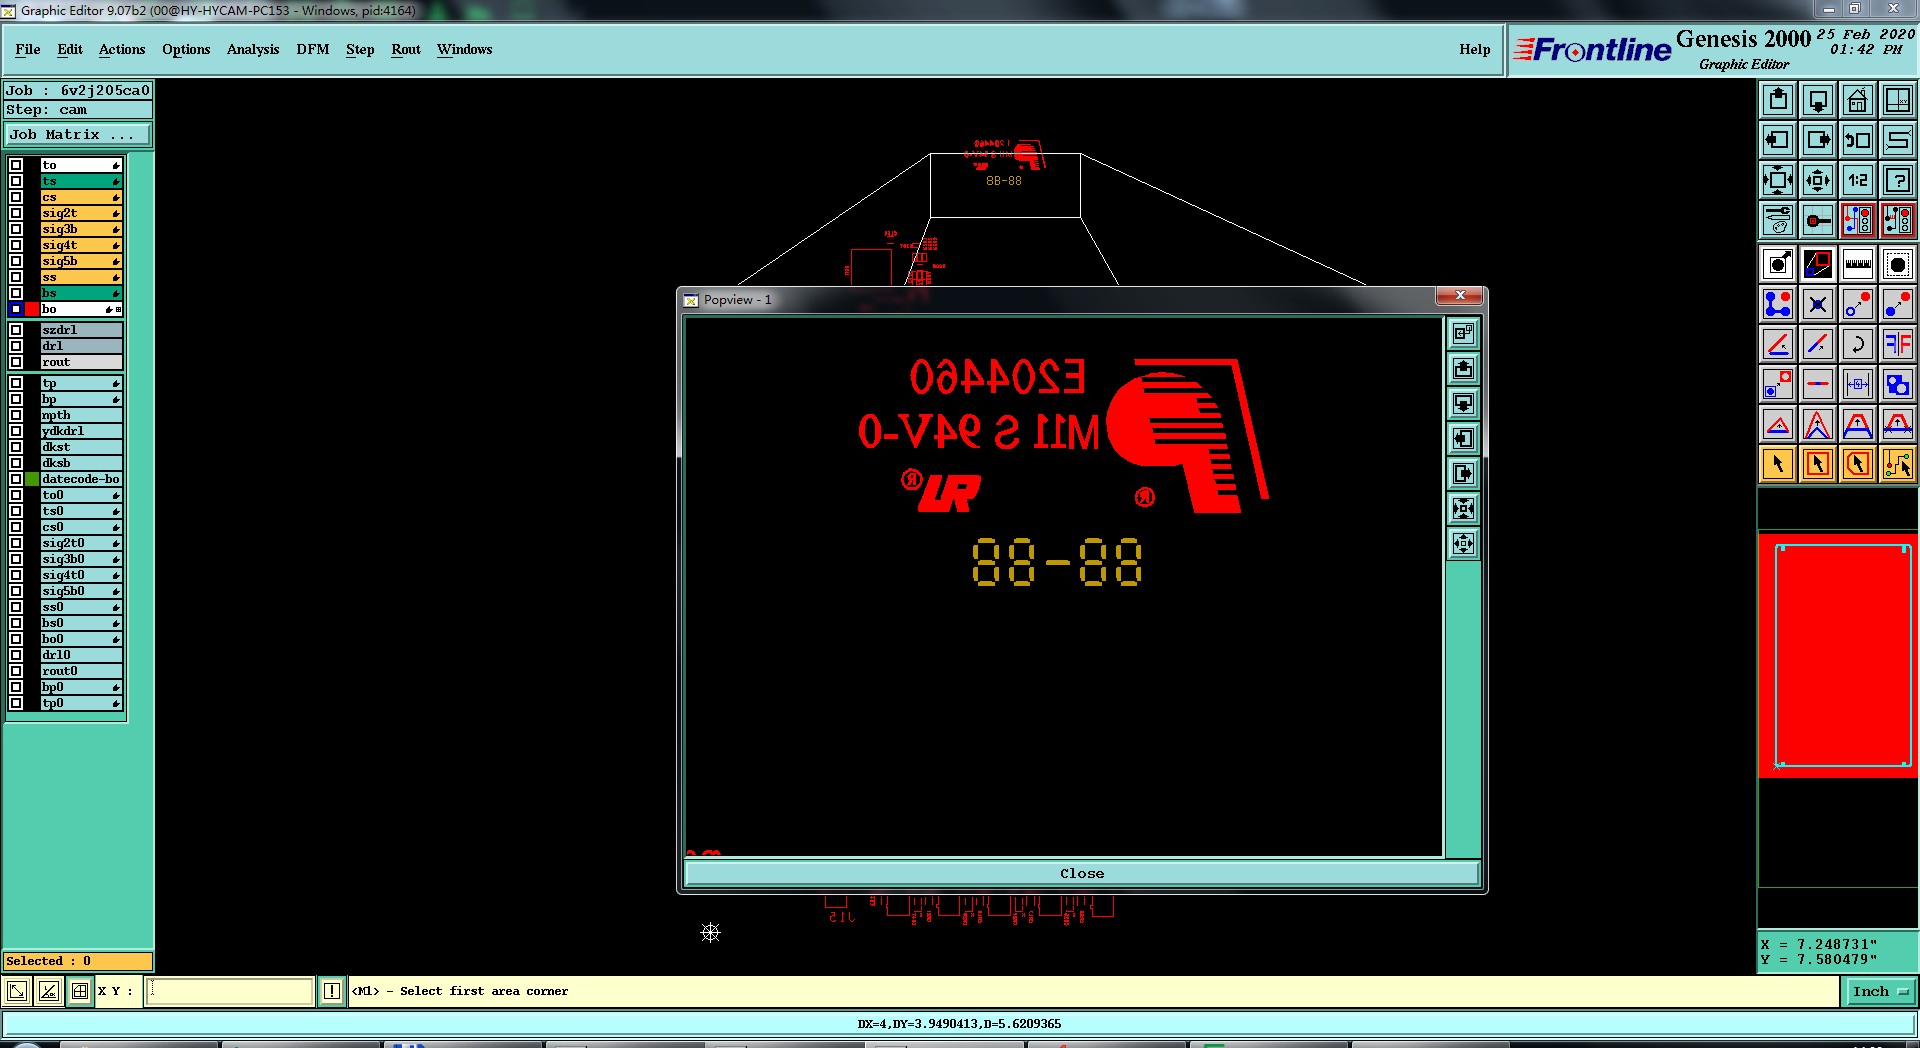Open the Analysis menu
This screenshot has height=1048, width=1920.
pyautogui.click(x=253, y=49)
